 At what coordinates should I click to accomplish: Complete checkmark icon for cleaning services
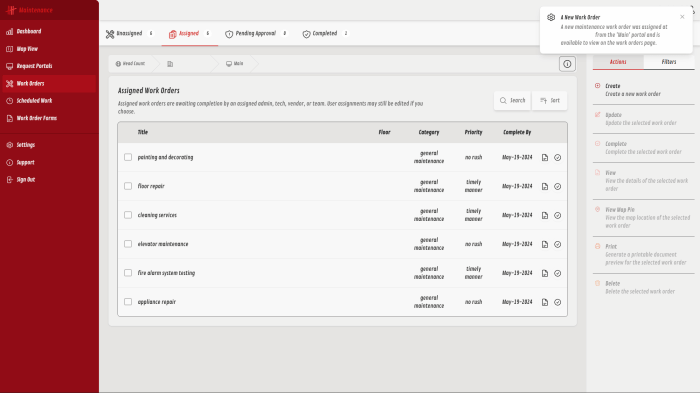pos(558,216)
